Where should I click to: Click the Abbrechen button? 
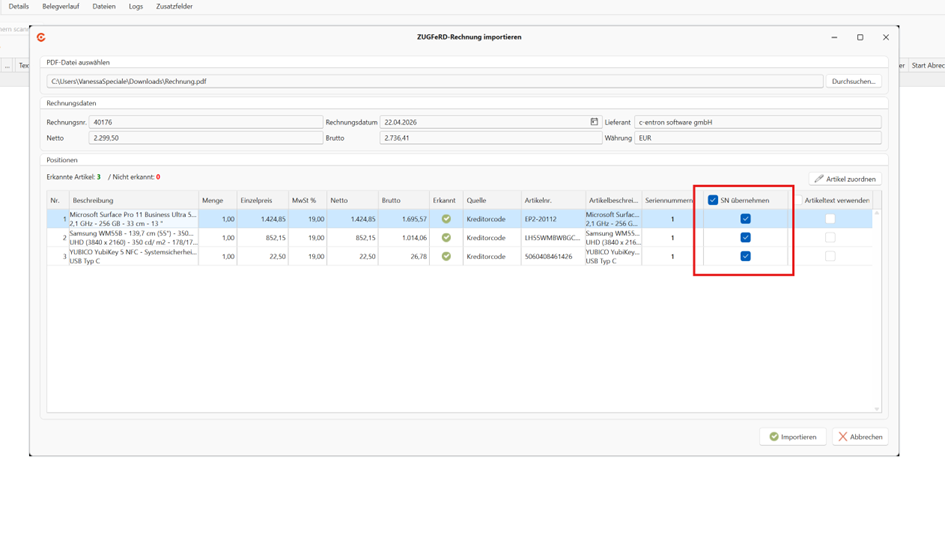pyautogui.click(x=860, y=437)
